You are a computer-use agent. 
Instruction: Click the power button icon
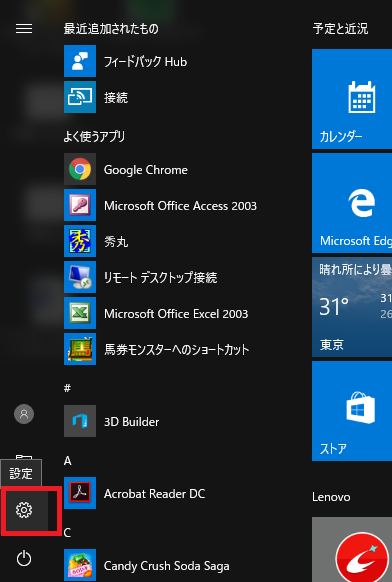[24, 558]
